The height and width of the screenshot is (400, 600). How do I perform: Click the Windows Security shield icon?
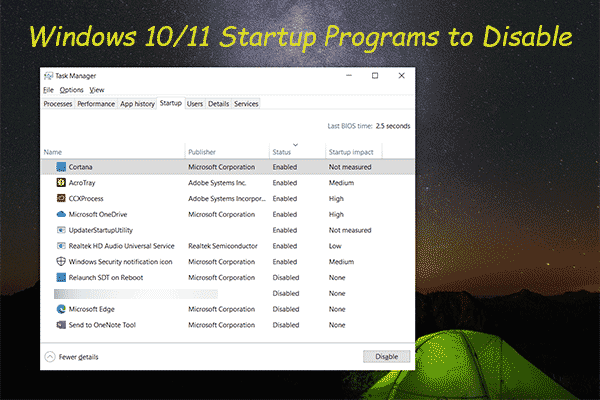[x=61, y=261]
